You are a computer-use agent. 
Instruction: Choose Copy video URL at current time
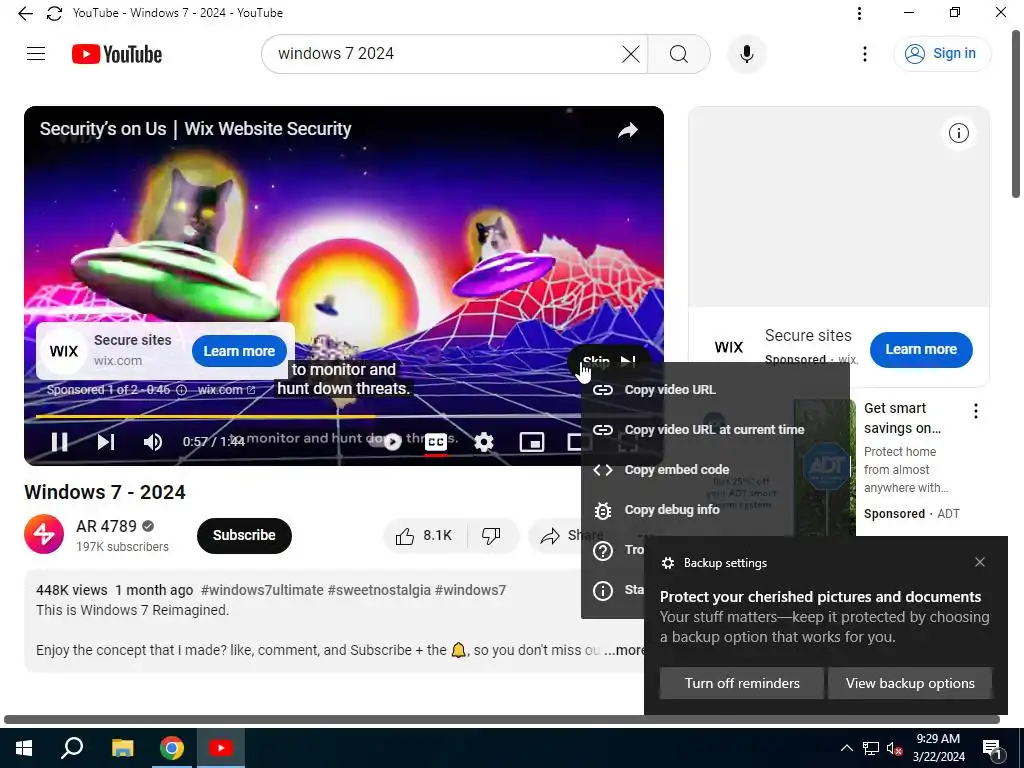point(715,430)
